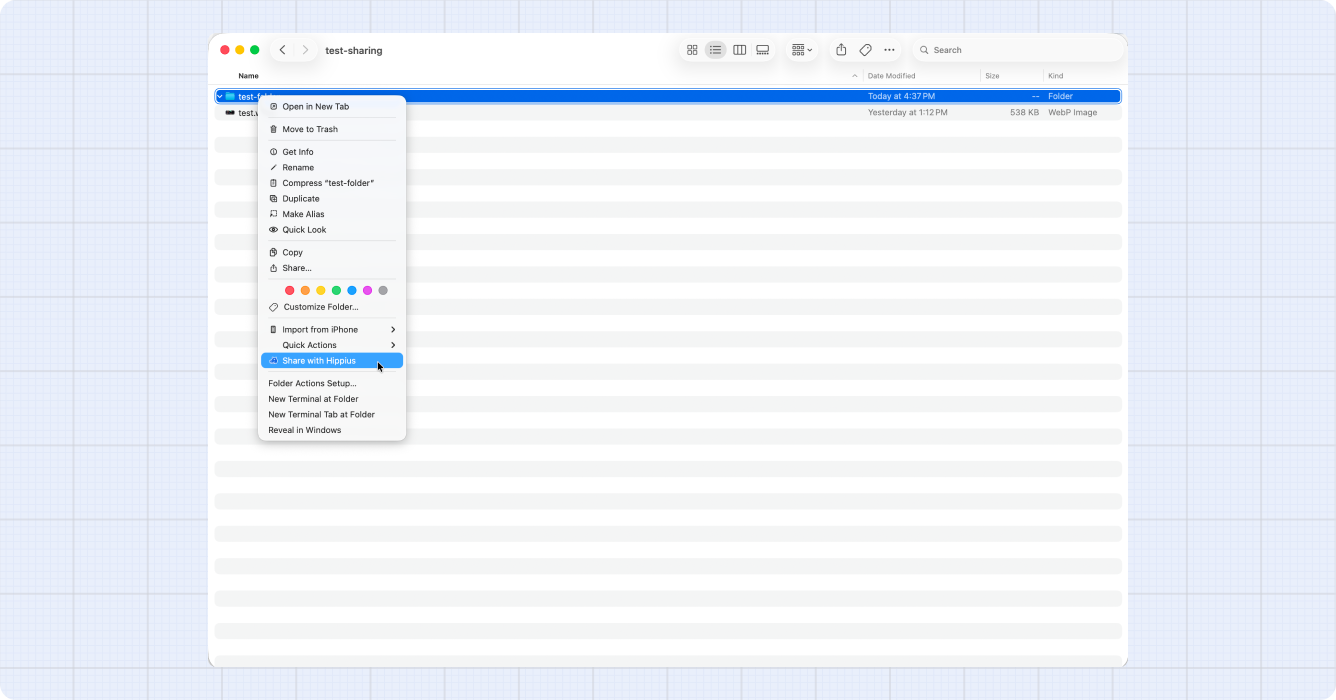Image resolution: width=1336 pixels, height=700 pixels.
Task: Apply the yellow color tag
Action: (x=321, y=291)
